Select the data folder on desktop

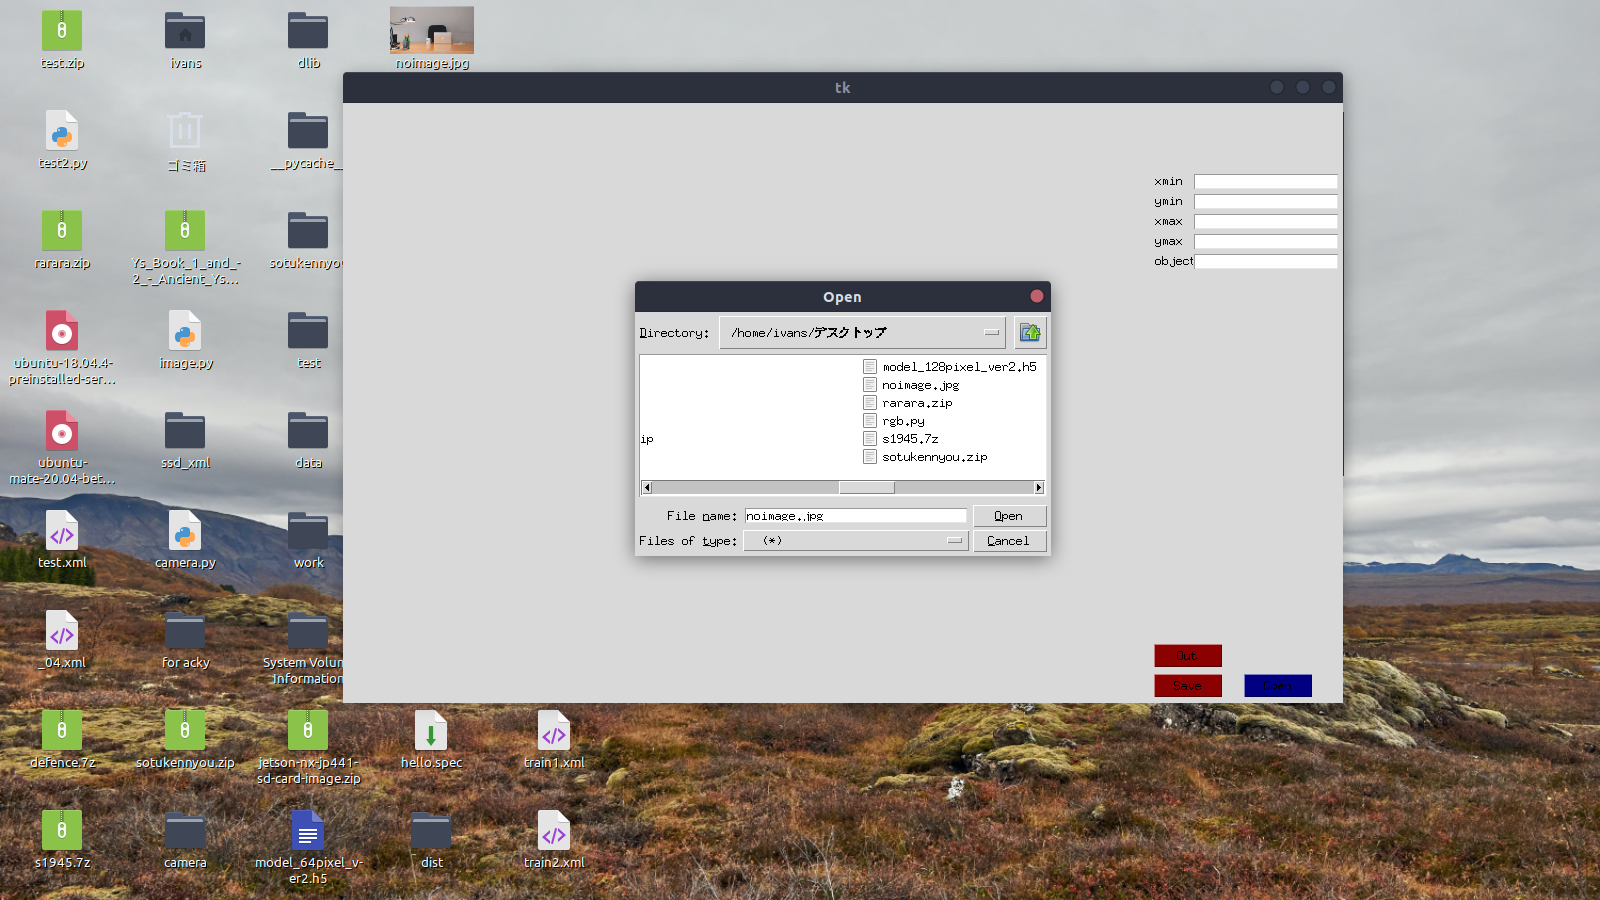[x=308, y=431]
